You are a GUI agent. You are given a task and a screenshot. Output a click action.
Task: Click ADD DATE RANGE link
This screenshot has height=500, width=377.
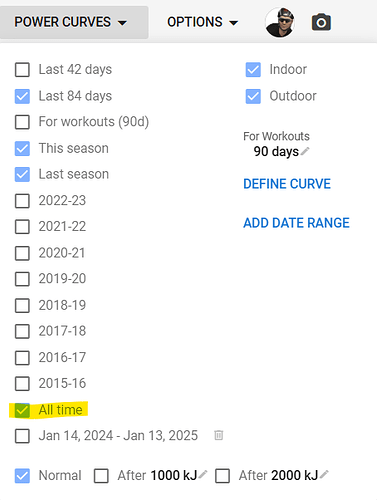[x=296, y=223]
